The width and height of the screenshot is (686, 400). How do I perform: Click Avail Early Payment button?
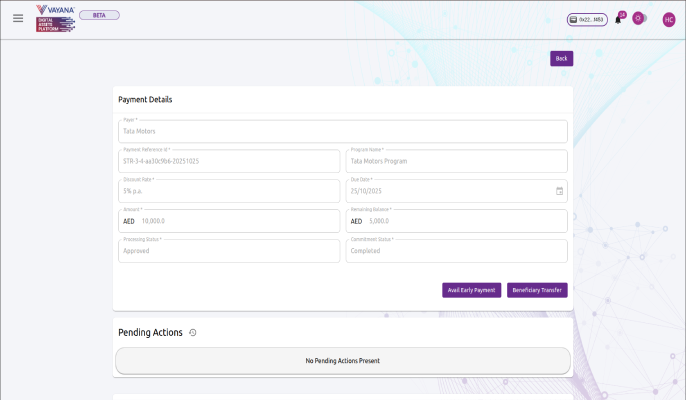tap(471, 290)
